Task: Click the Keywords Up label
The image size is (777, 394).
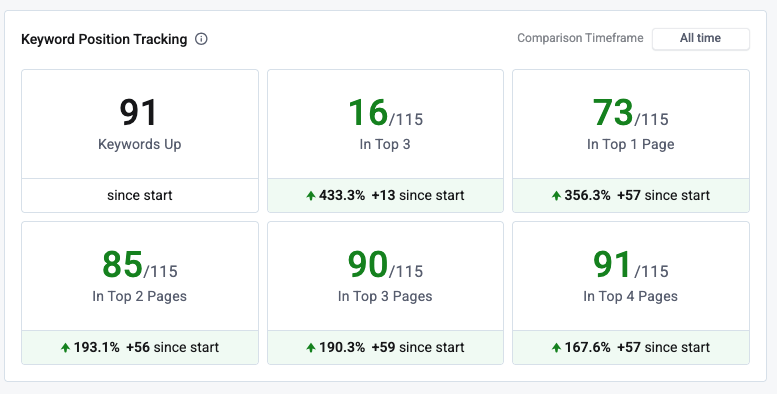Action: [140, 144]
